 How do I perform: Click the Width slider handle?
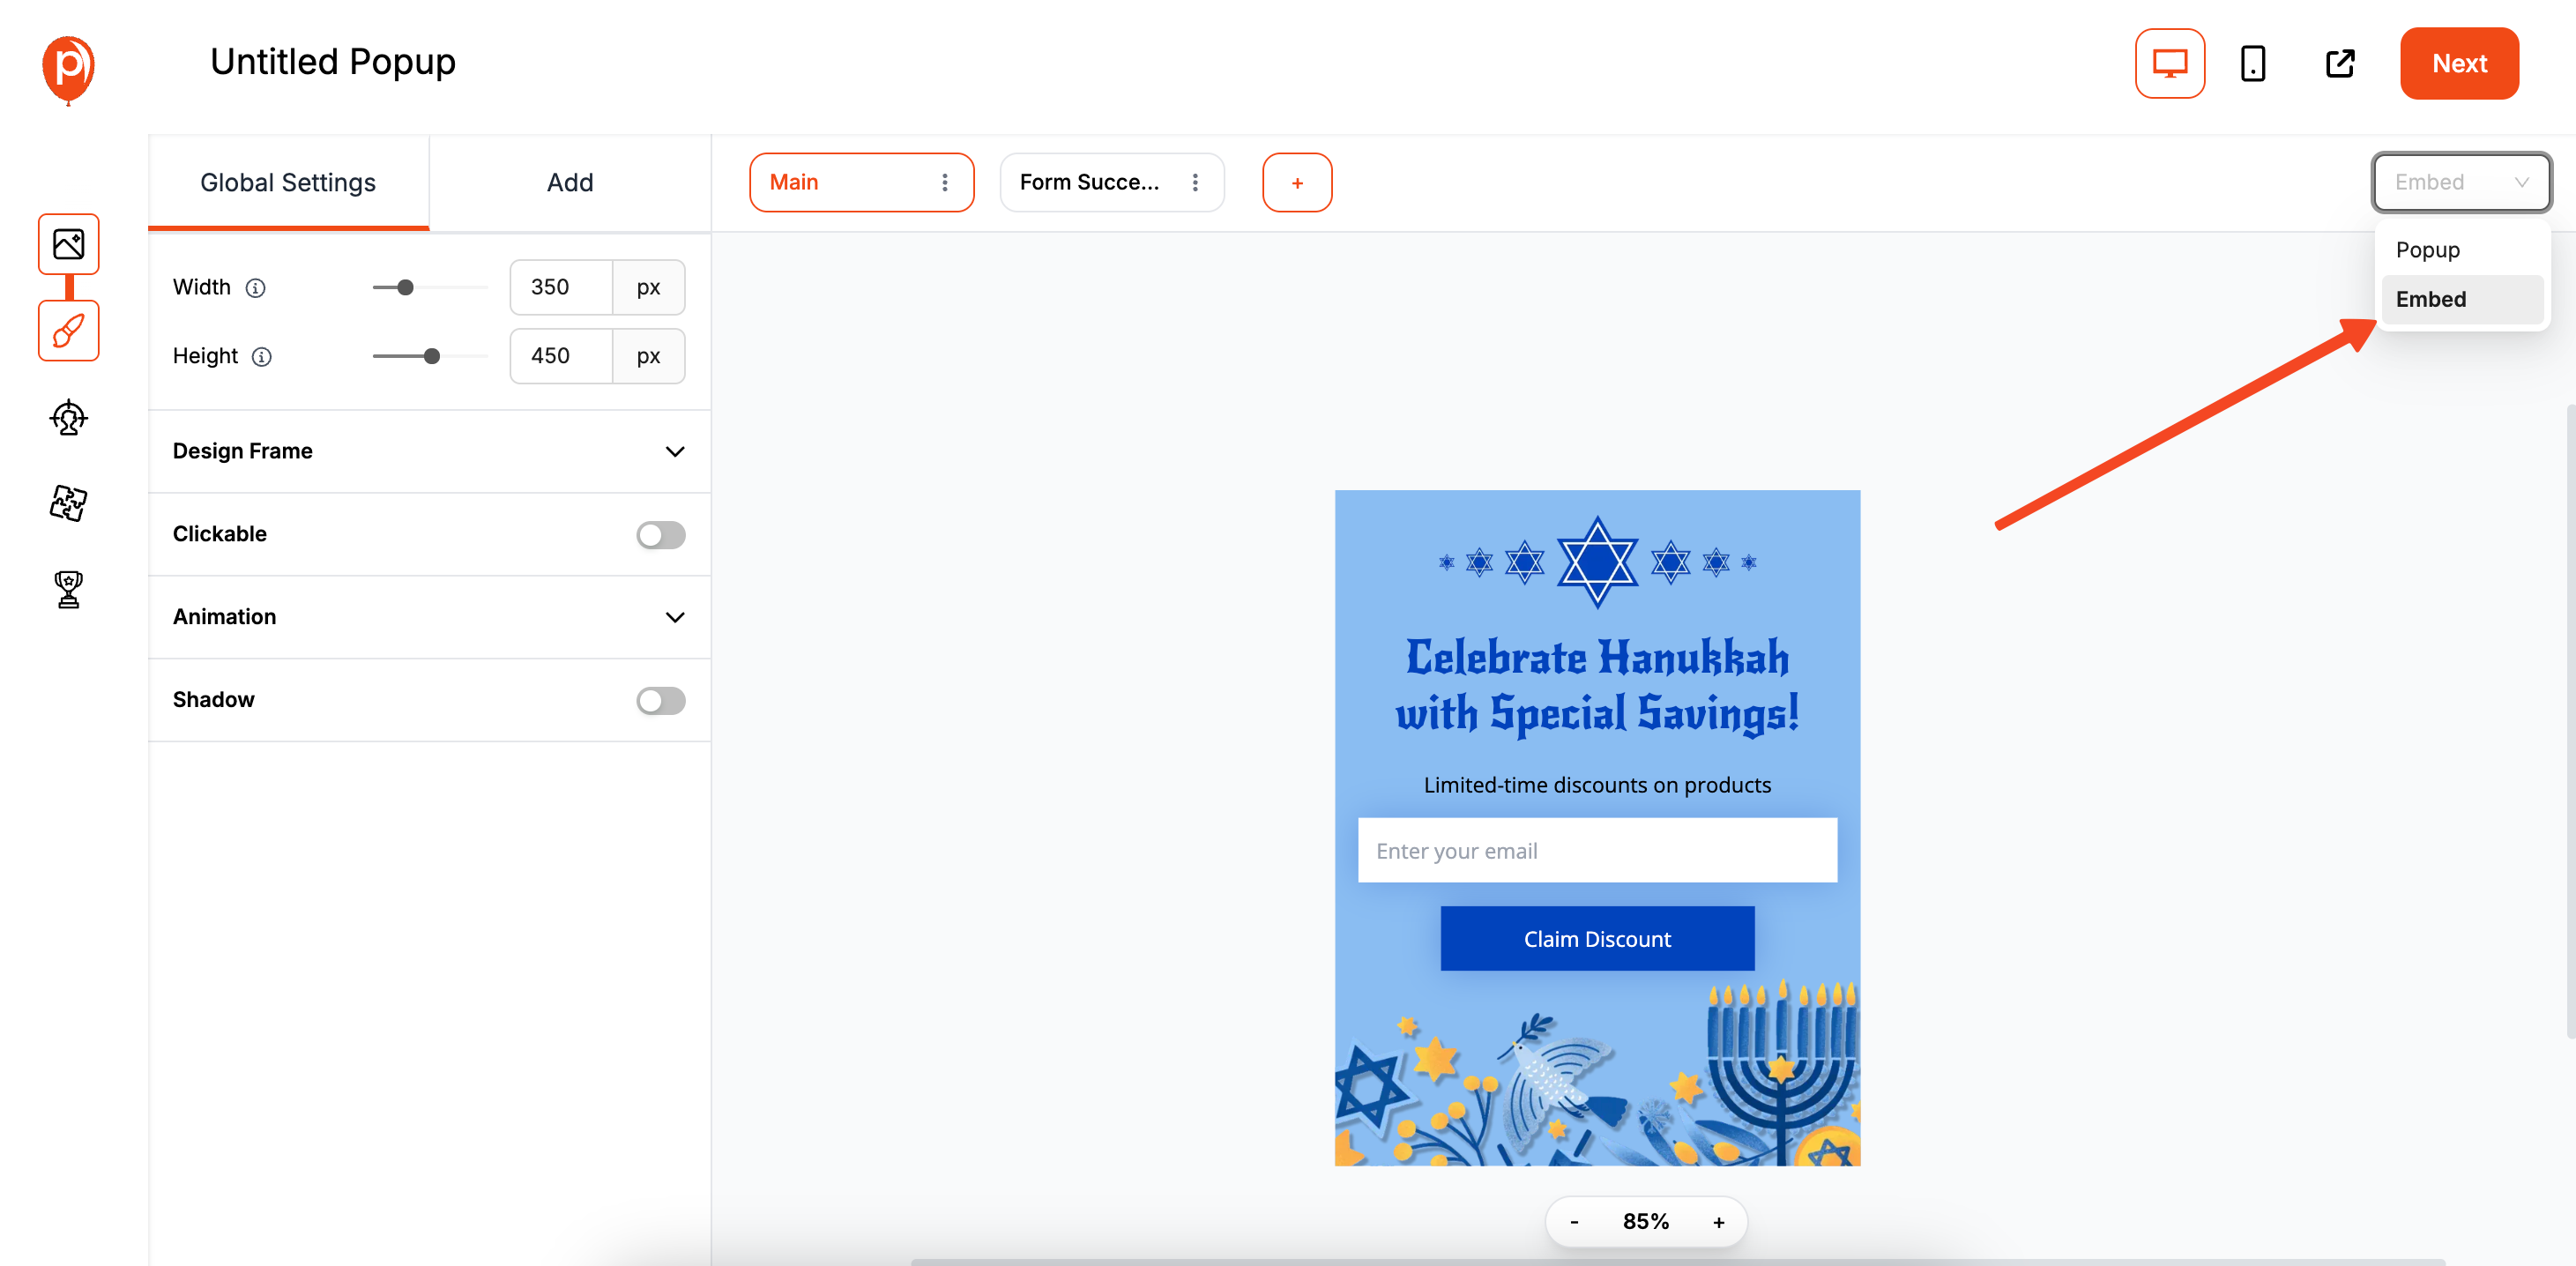[x=405, y=288]
